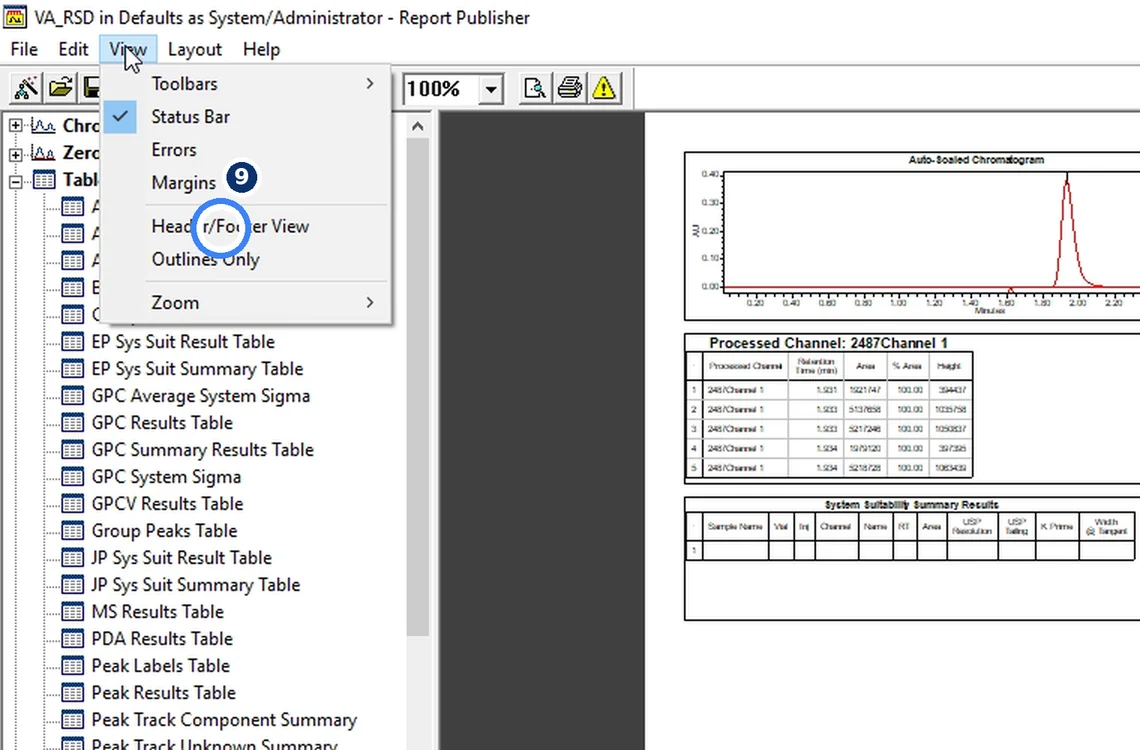Toggle Outlines Only option
This screenshot has height=750, width=1140.
click(245, 259)
